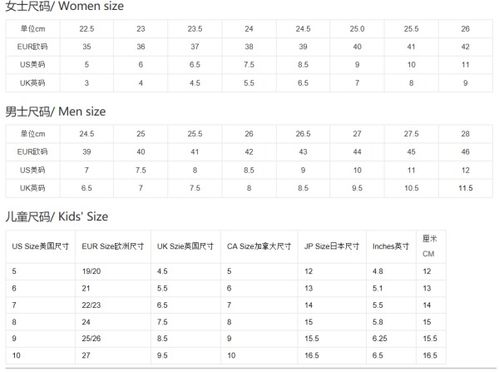Image resolution: width=499 pixels, height=372 pixels.
Task: Click the Kids' Size heading
Action: [x=57, y=217]
